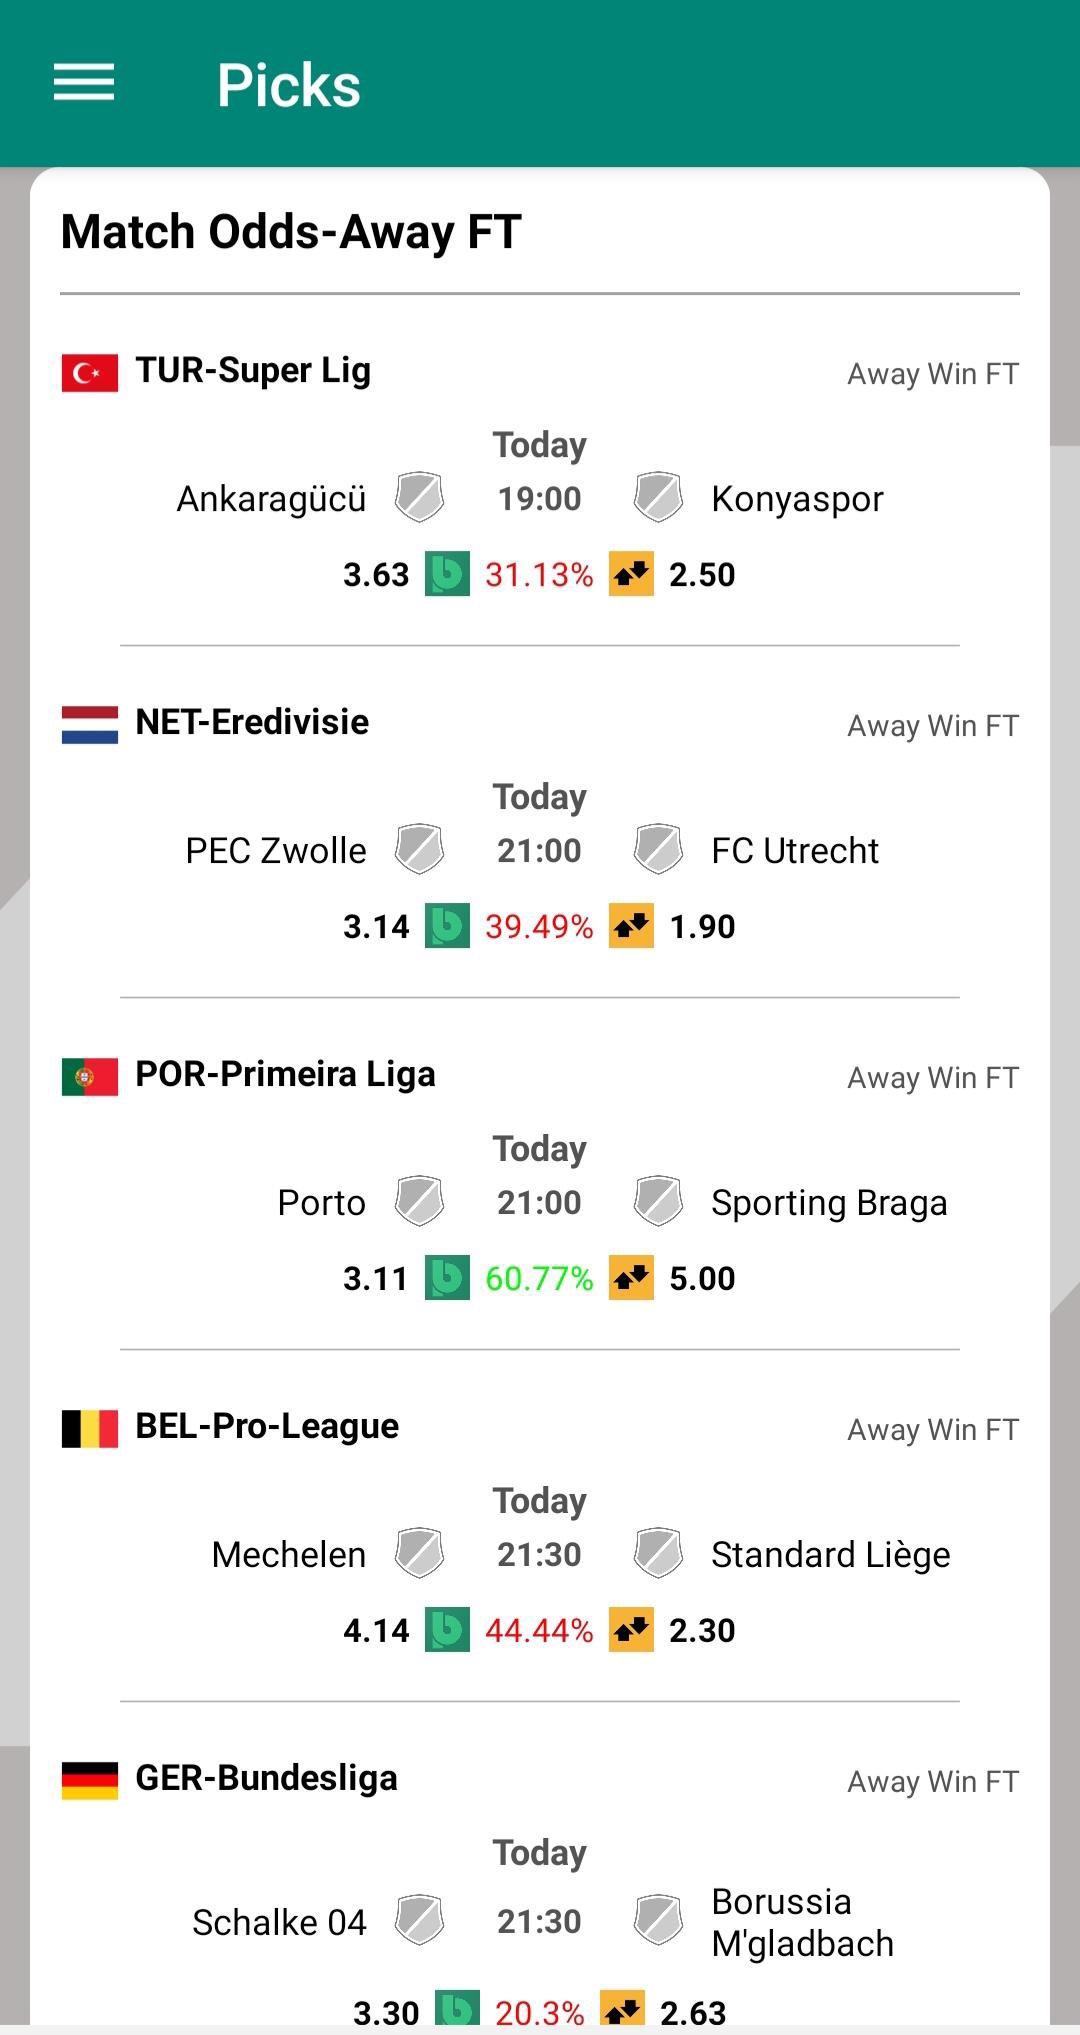
Task: Select the Standard Liège team name
Action: (x=830, y=1555)
